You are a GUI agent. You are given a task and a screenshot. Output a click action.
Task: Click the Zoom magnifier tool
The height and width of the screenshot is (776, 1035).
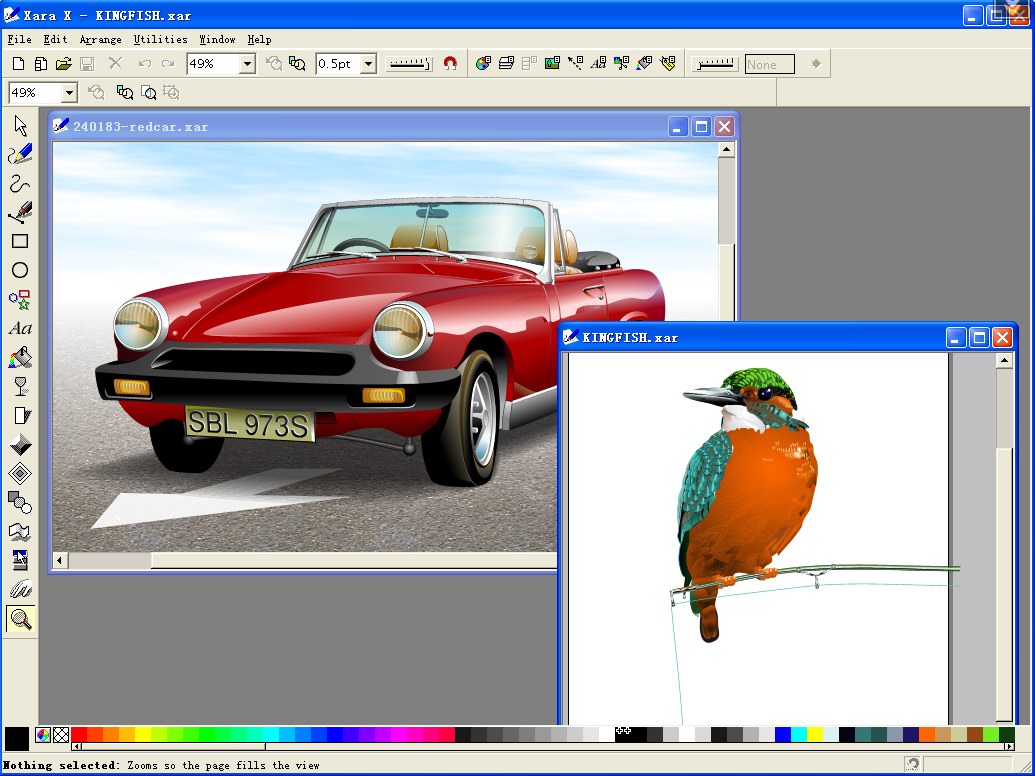point(20,619)
